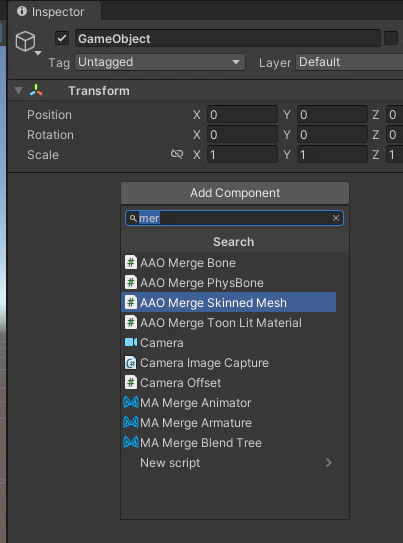Screen dimensions: 403x543
Task: Toggle the GameObject active checkbox
Action: 62,38
